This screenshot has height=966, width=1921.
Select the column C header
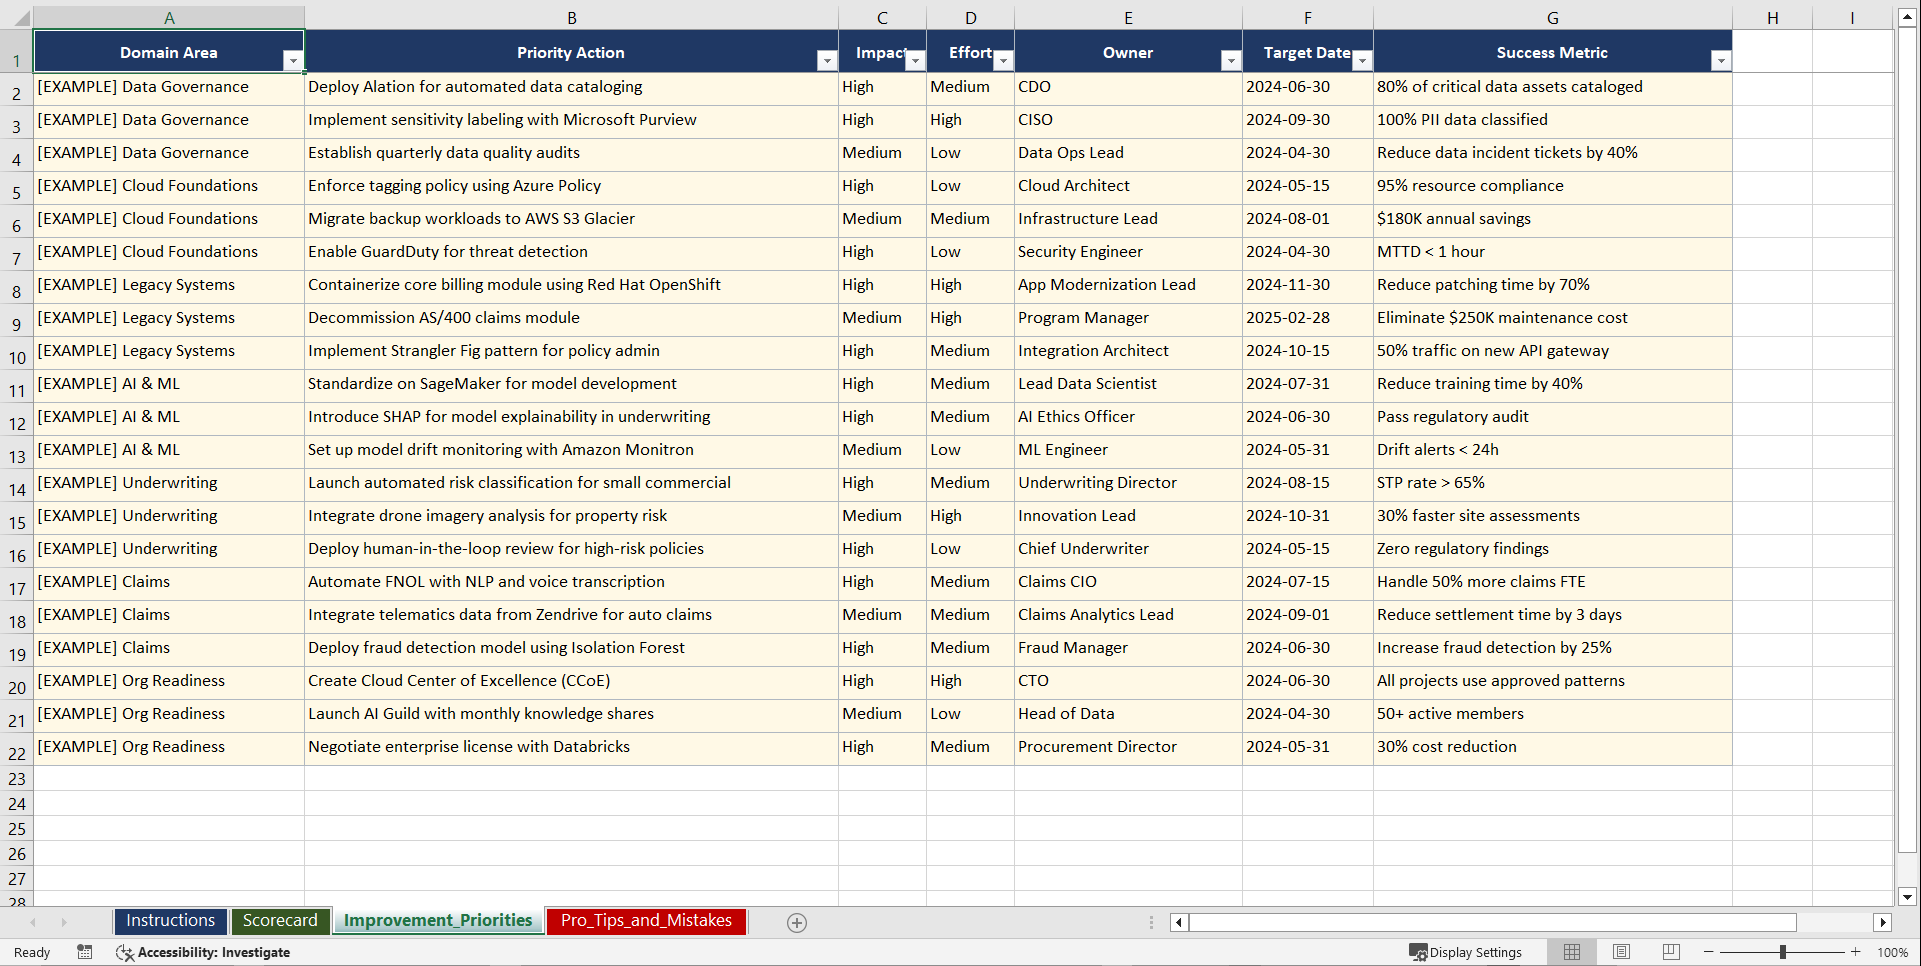pyautogui.click(x=882, y=17)
